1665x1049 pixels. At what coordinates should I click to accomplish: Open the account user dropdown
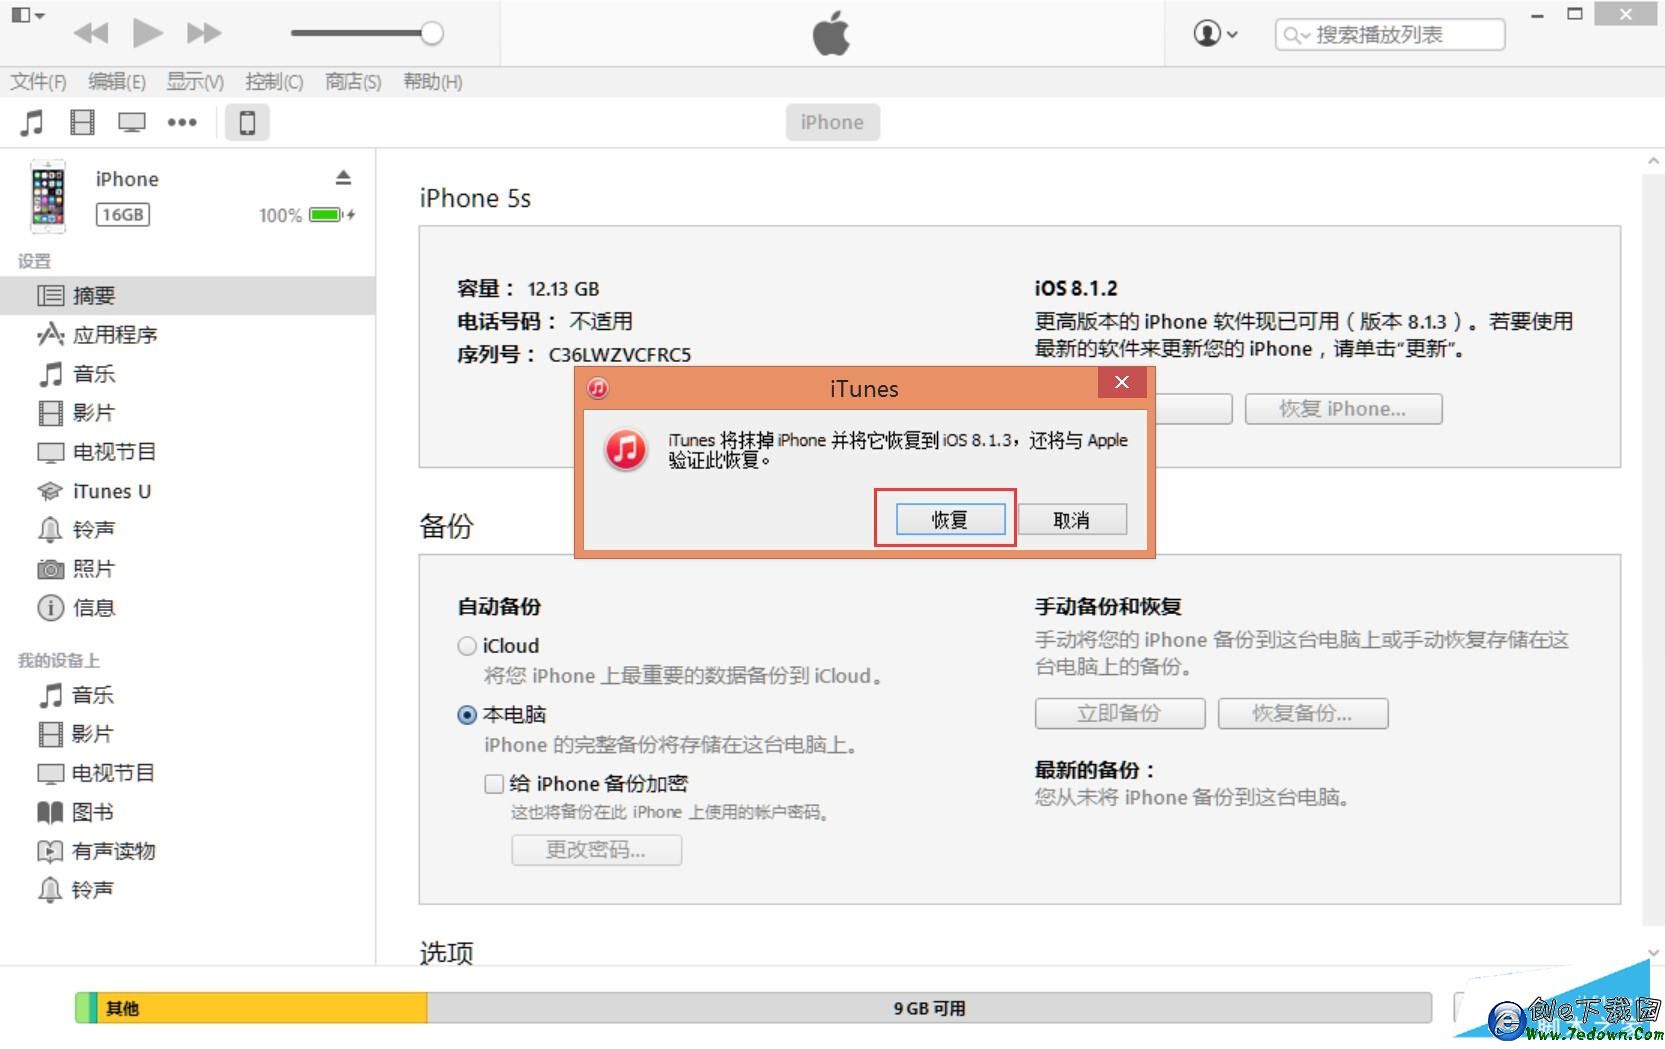[x=1215, y=34]
